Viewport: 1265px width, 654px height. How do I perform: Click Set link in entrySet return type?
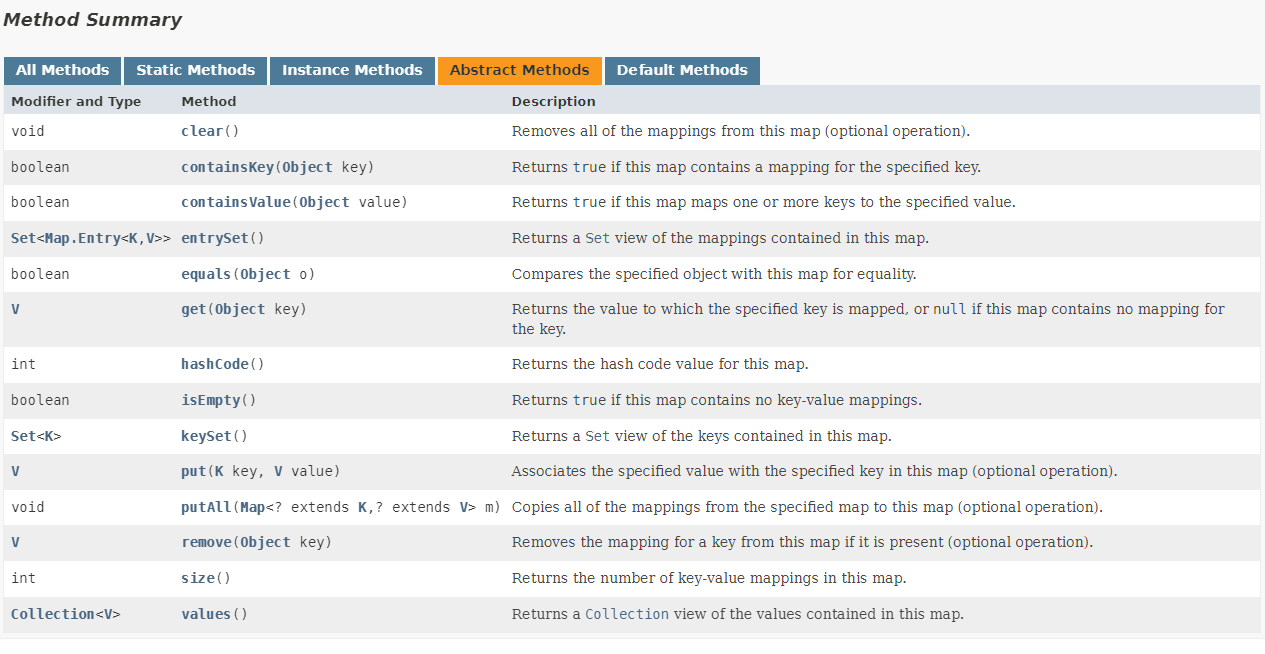coord(23,238)
